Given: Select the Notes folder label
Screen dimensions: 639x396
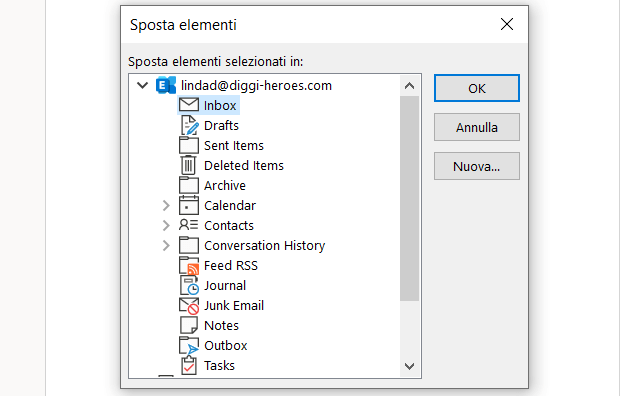Looking at the screenshot, I should click(221, 325).
